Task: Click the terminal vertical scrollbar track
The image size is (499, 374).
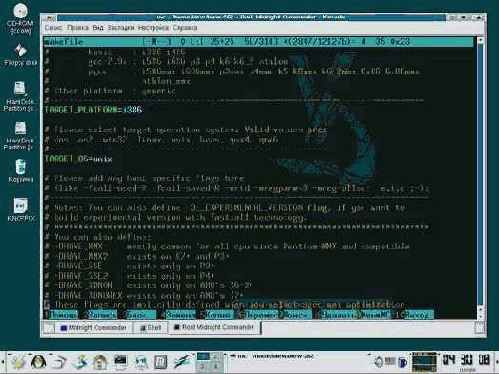Action: pos(480,177)
